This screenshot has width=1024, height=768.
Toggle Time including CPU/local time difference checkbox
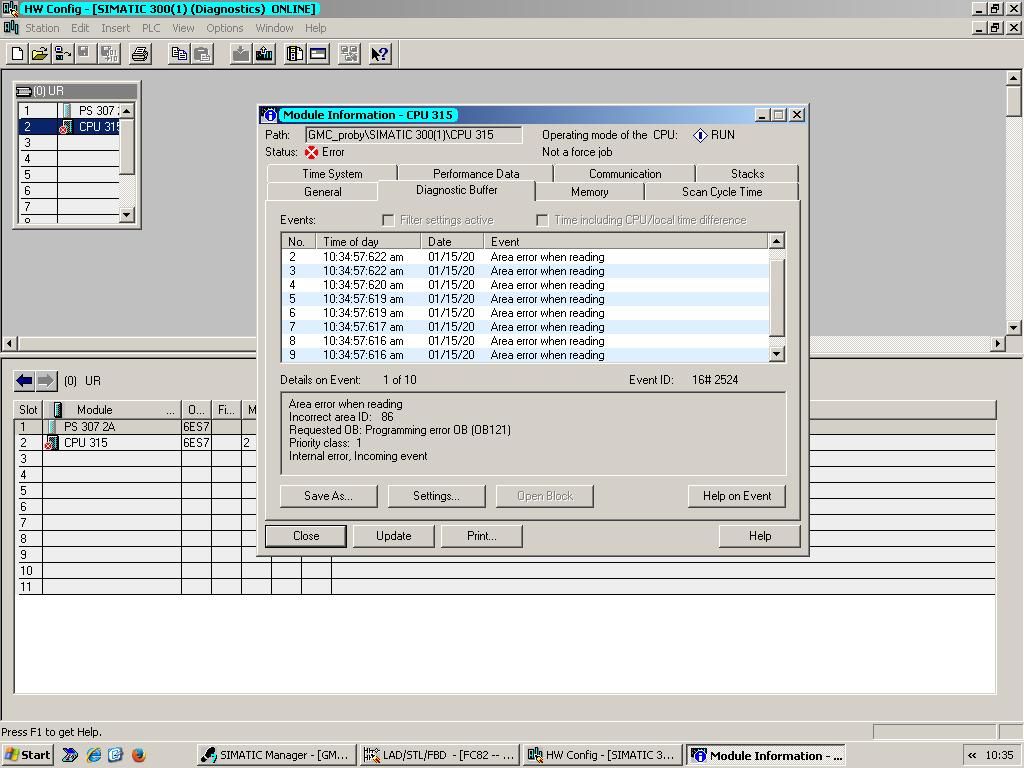tap(542, 220)
